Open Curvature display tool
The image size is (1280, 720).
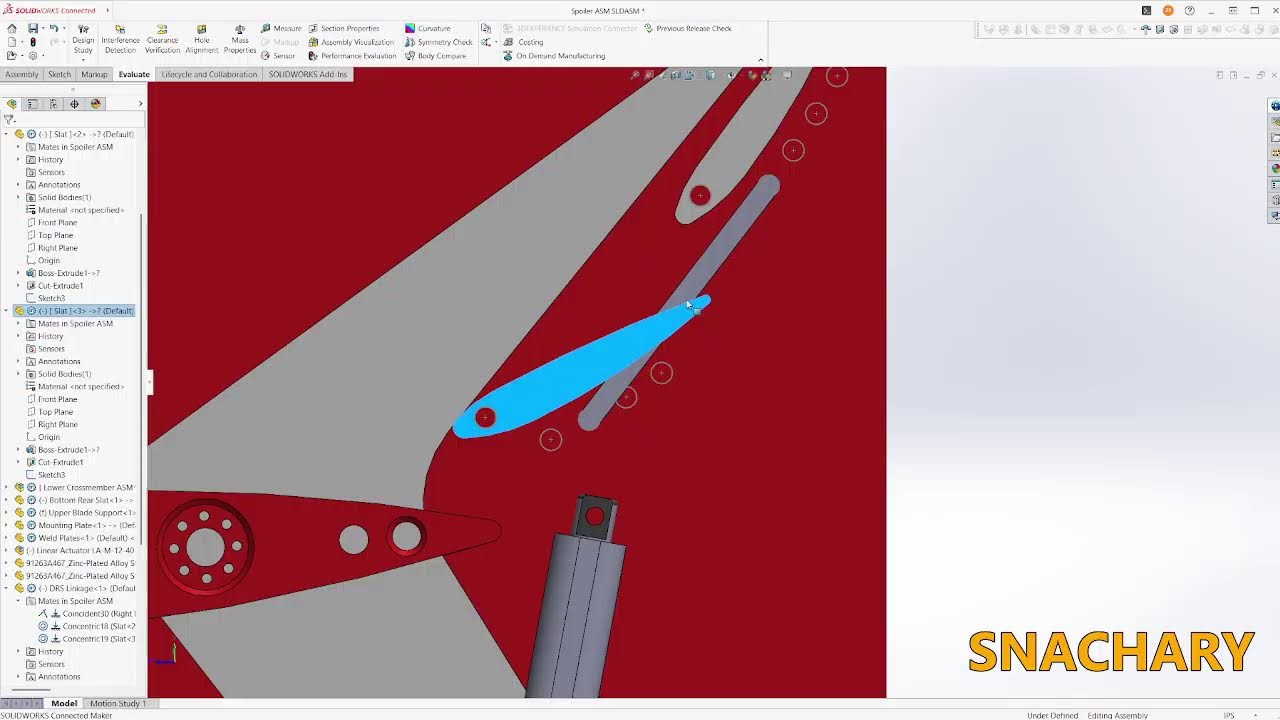[x=428, y=28]
